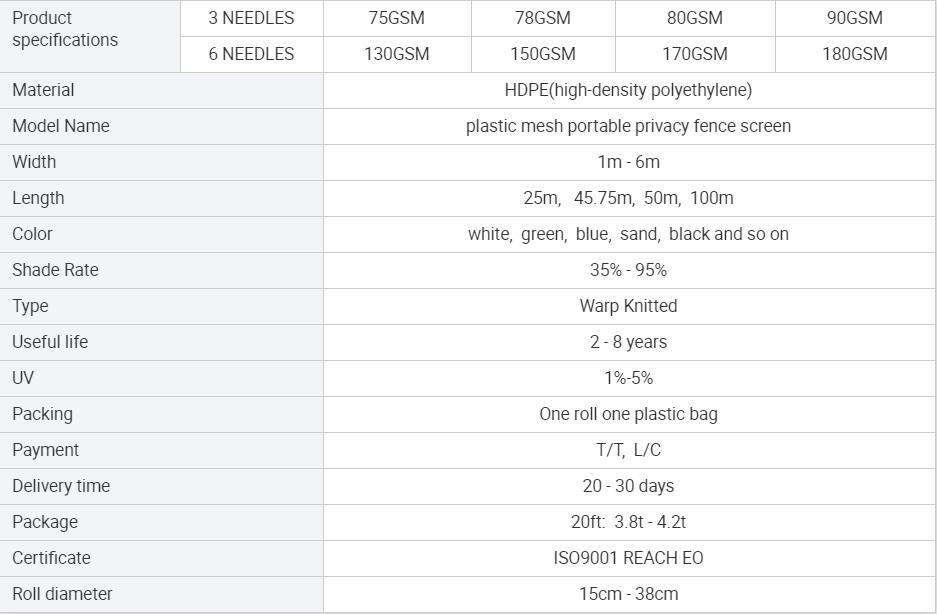Screen dimensions: 937x614
Task: Click the 90GSM value
Action: pos(854,18)
